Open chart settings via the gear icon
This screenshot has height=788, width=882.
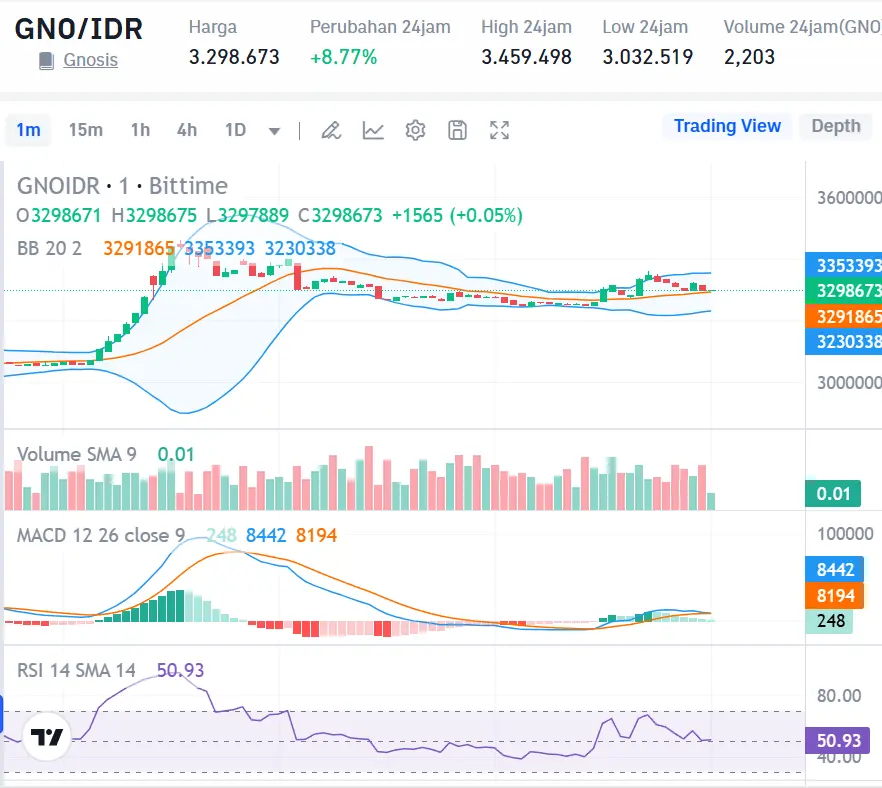tap(415, 130)
